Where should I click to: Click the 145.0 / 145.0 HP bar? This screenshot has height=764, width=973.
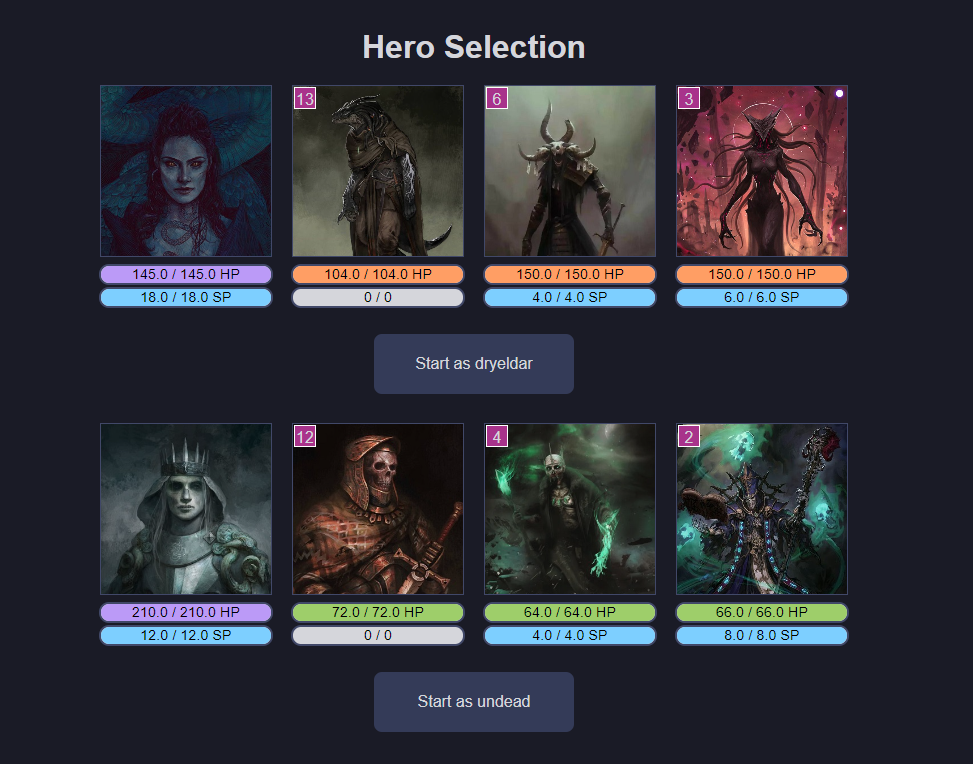pos(186,274)
